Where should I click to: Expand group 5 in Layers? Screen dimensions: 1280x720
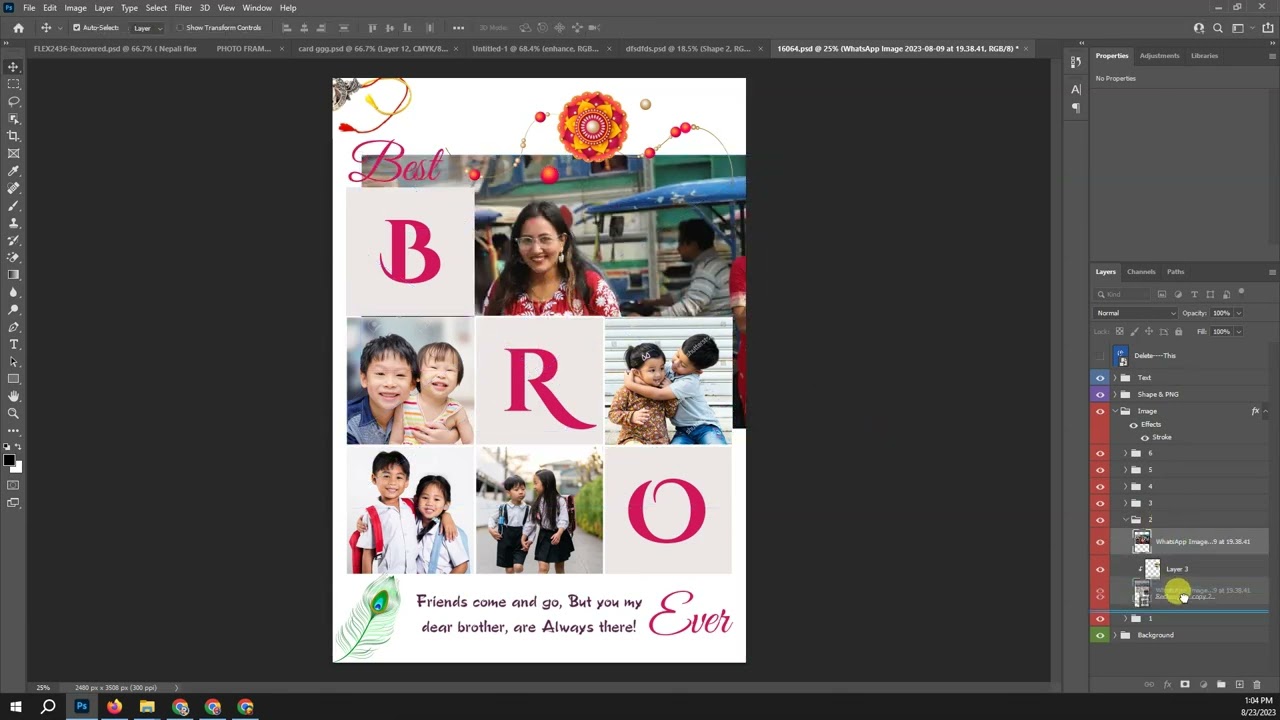1125,470
